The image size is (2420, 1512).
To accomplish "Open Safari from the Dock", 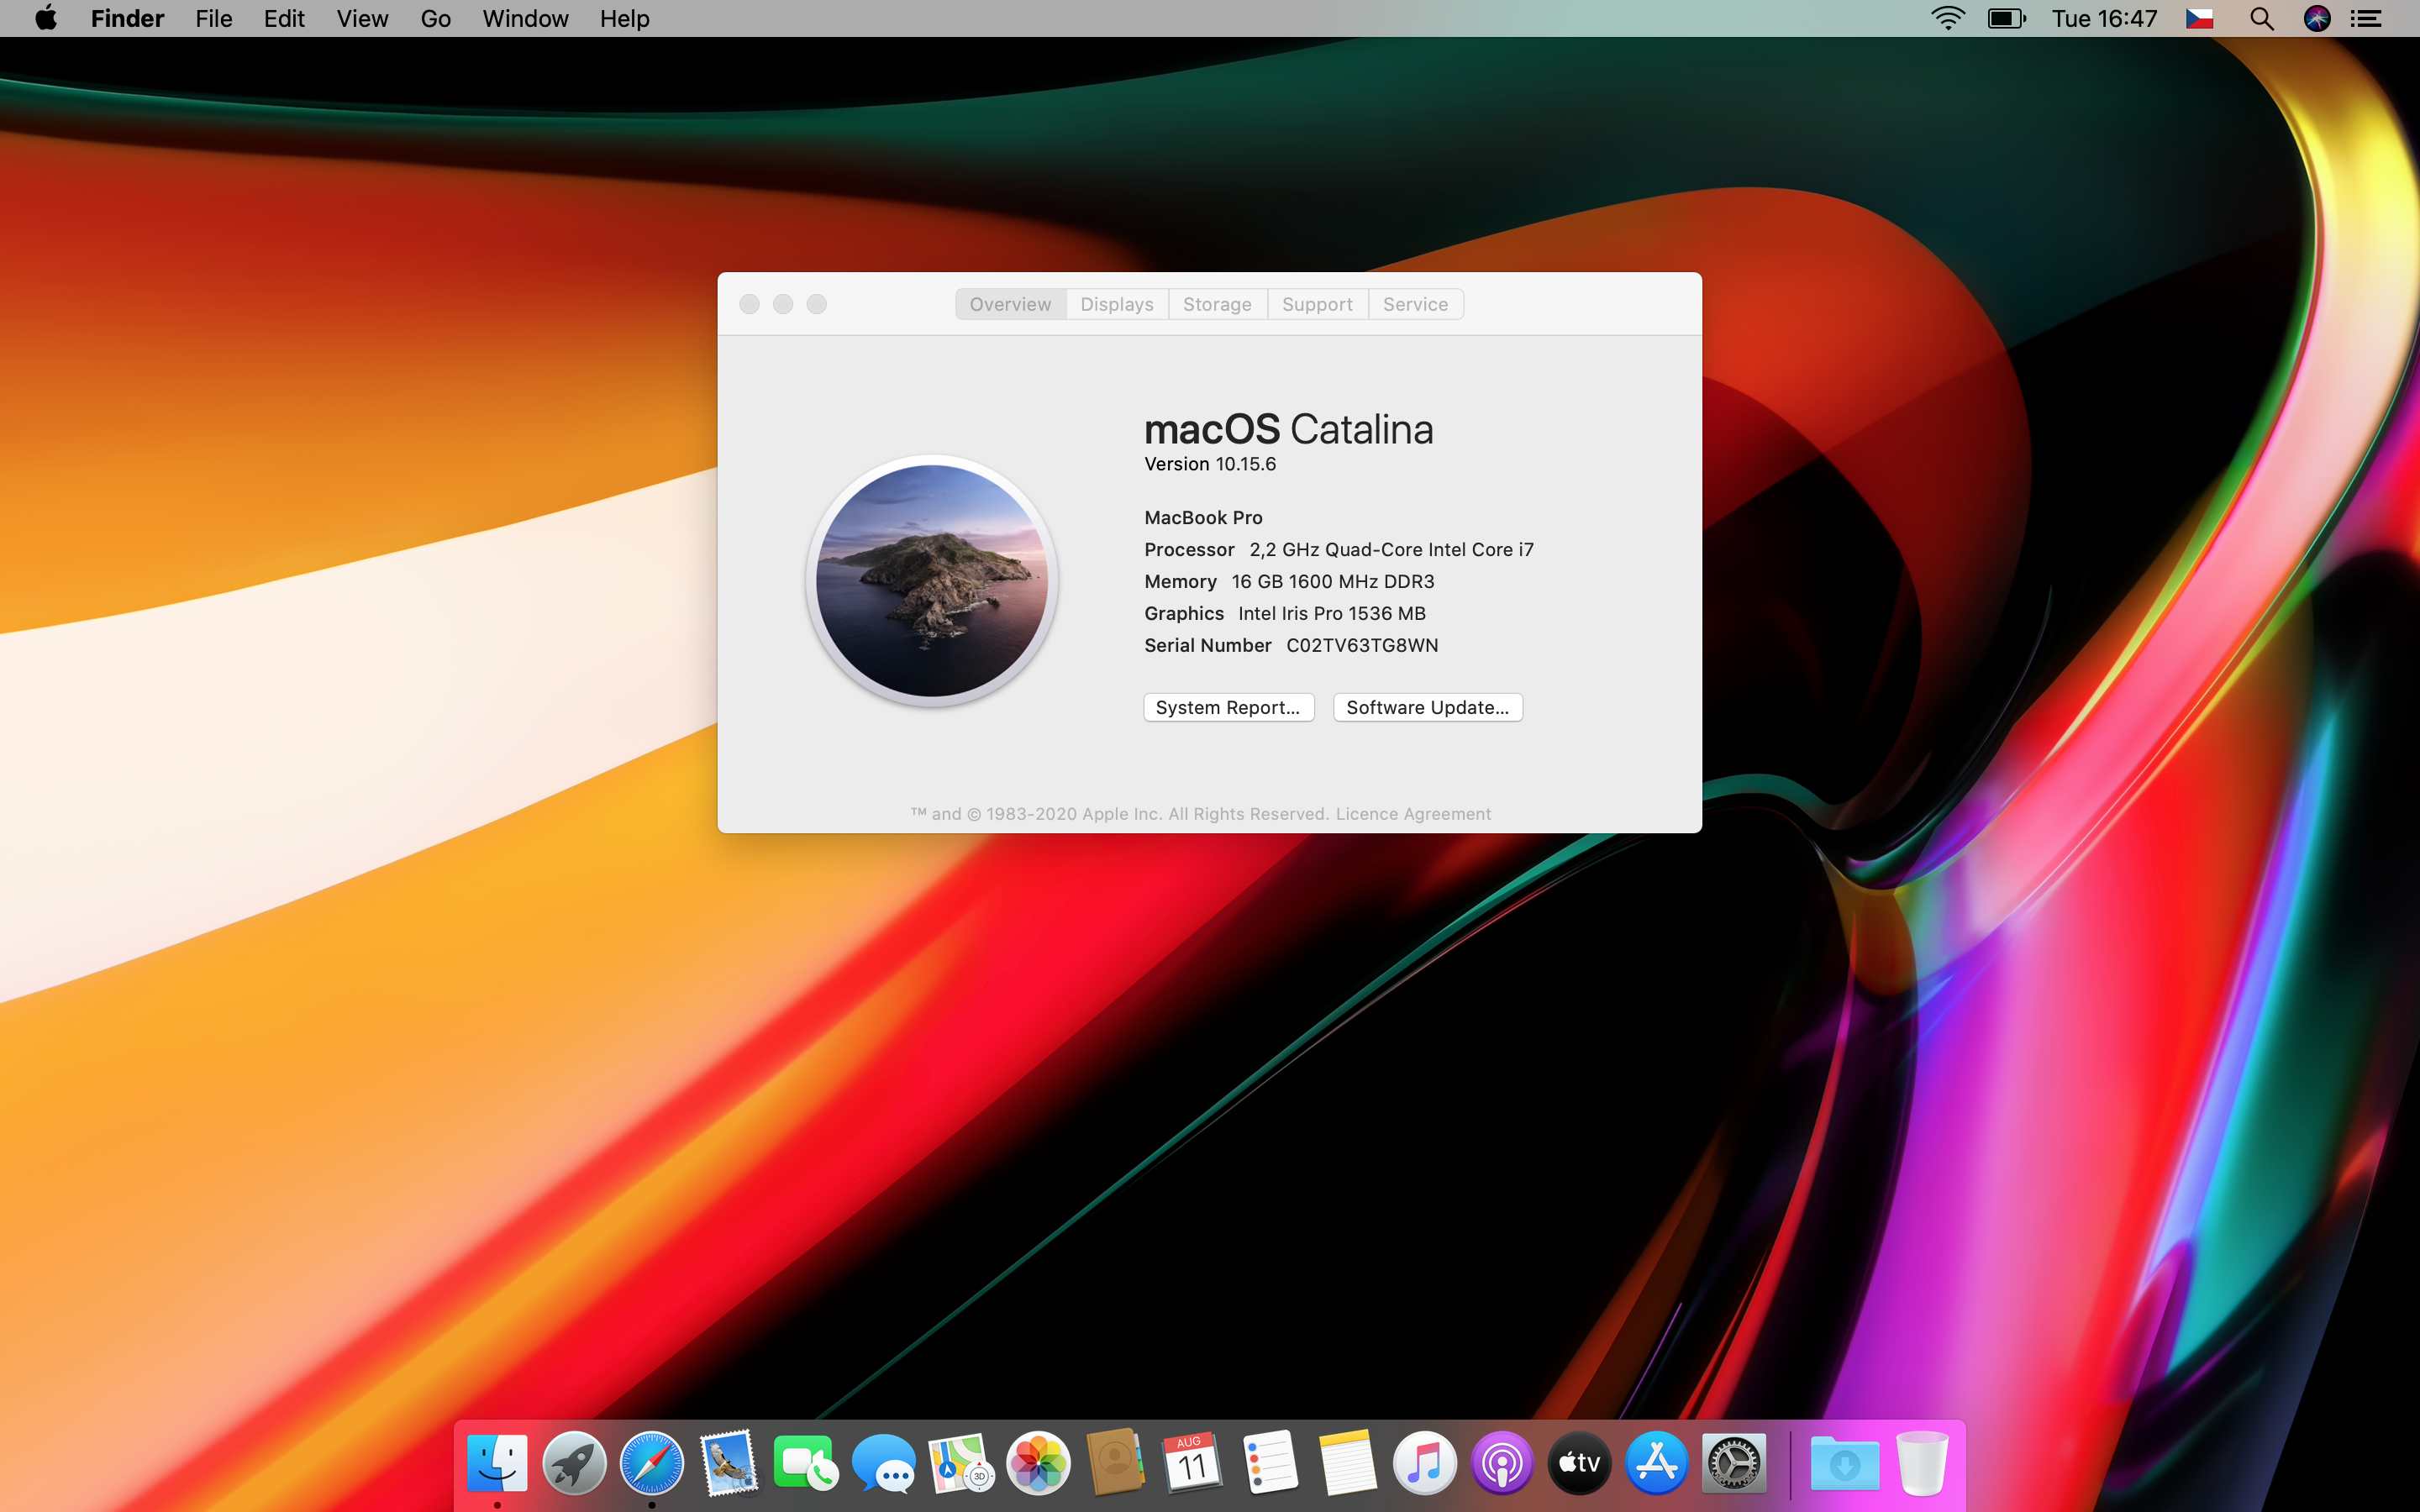I will pos(651,1463).
